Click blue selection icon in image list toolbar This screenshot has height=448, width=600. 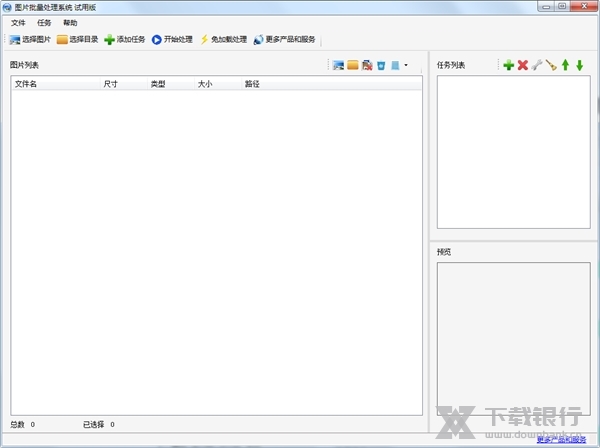coord(395,65)
